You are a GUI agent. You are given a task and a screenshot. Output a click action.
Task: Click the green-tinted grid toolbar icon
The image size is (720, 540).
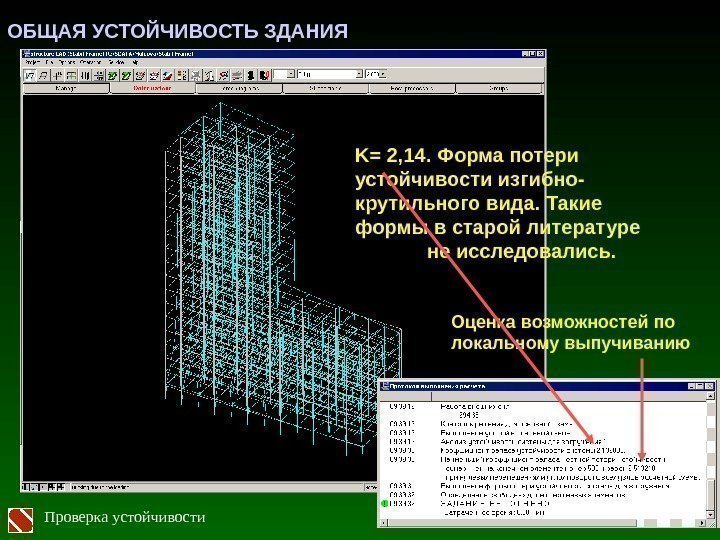coord(71,75)
